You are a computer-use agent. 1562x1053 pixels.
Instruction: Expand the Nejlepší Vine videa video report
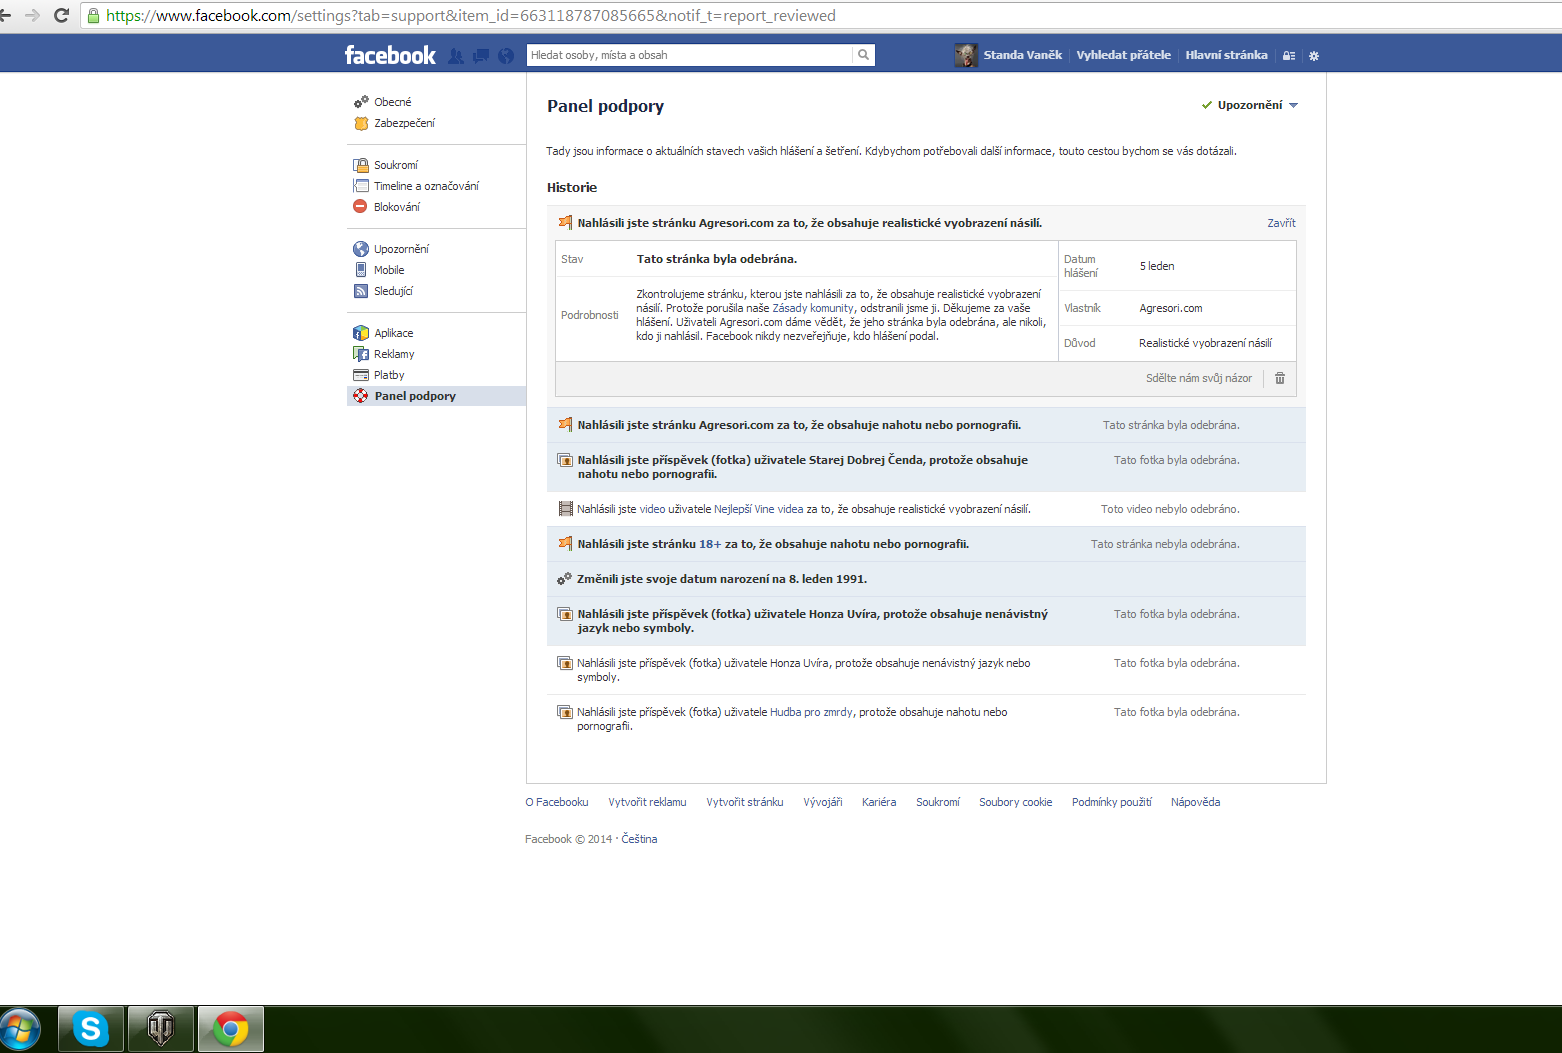point(926,509)
